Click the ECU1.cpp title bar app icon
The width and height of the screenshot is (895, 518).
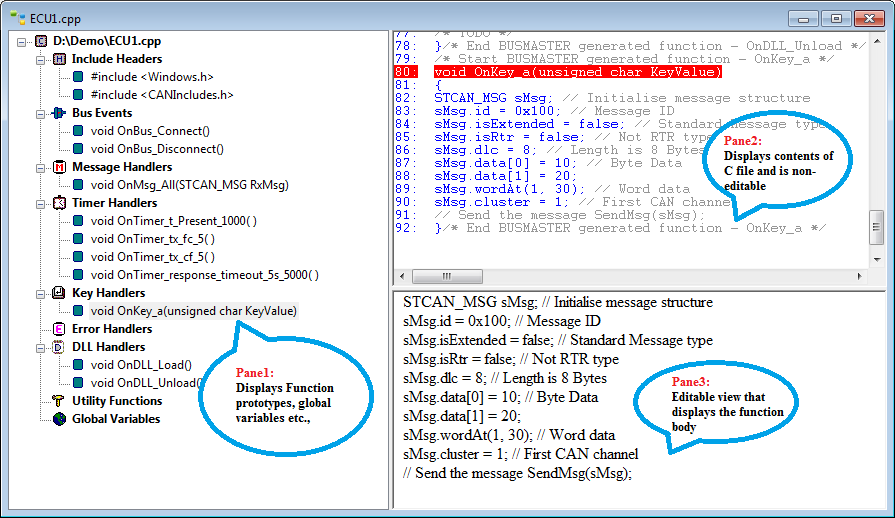click(18, 18)
